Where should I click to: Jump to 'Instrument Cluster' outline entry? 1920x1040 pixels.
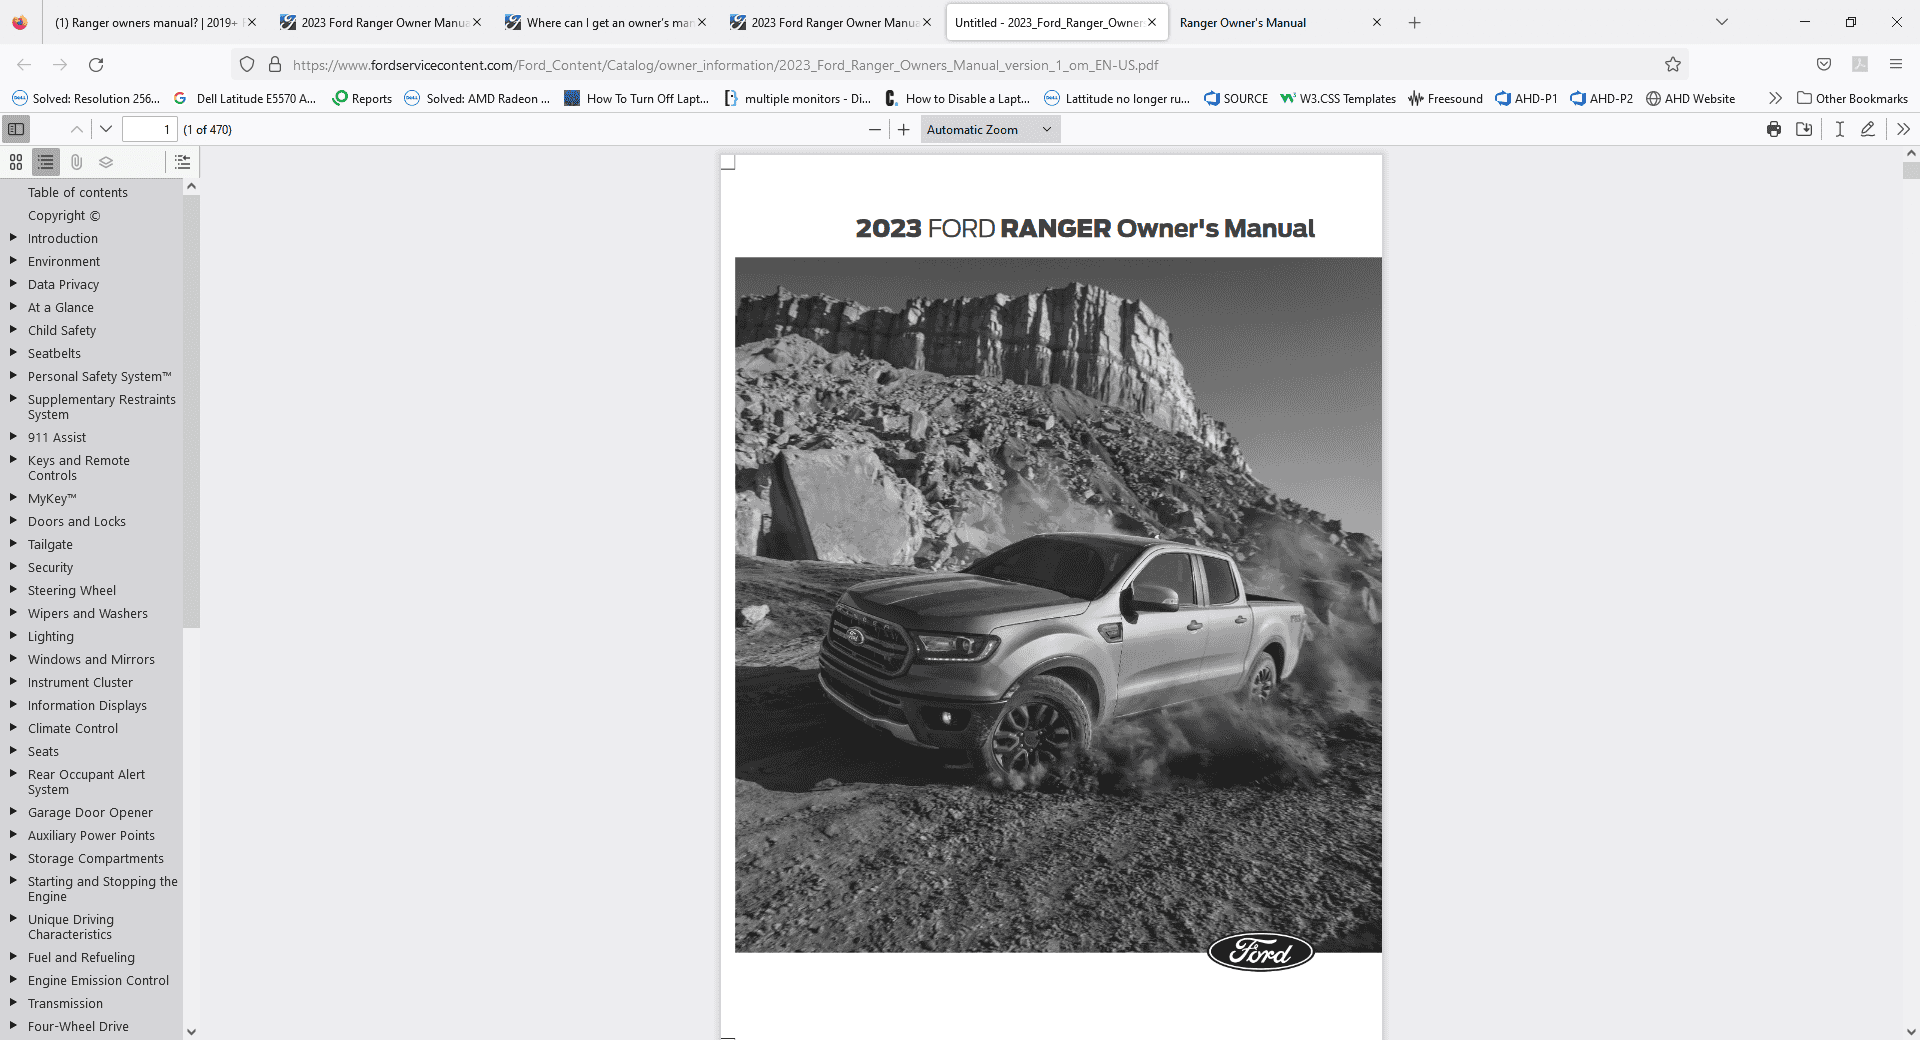[80, 682]
